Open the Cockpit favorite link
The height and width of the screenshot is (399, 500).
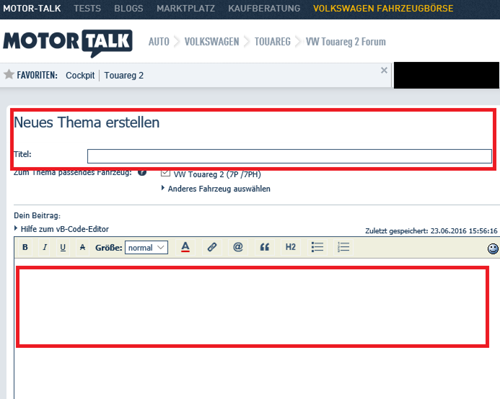(80, 75)
